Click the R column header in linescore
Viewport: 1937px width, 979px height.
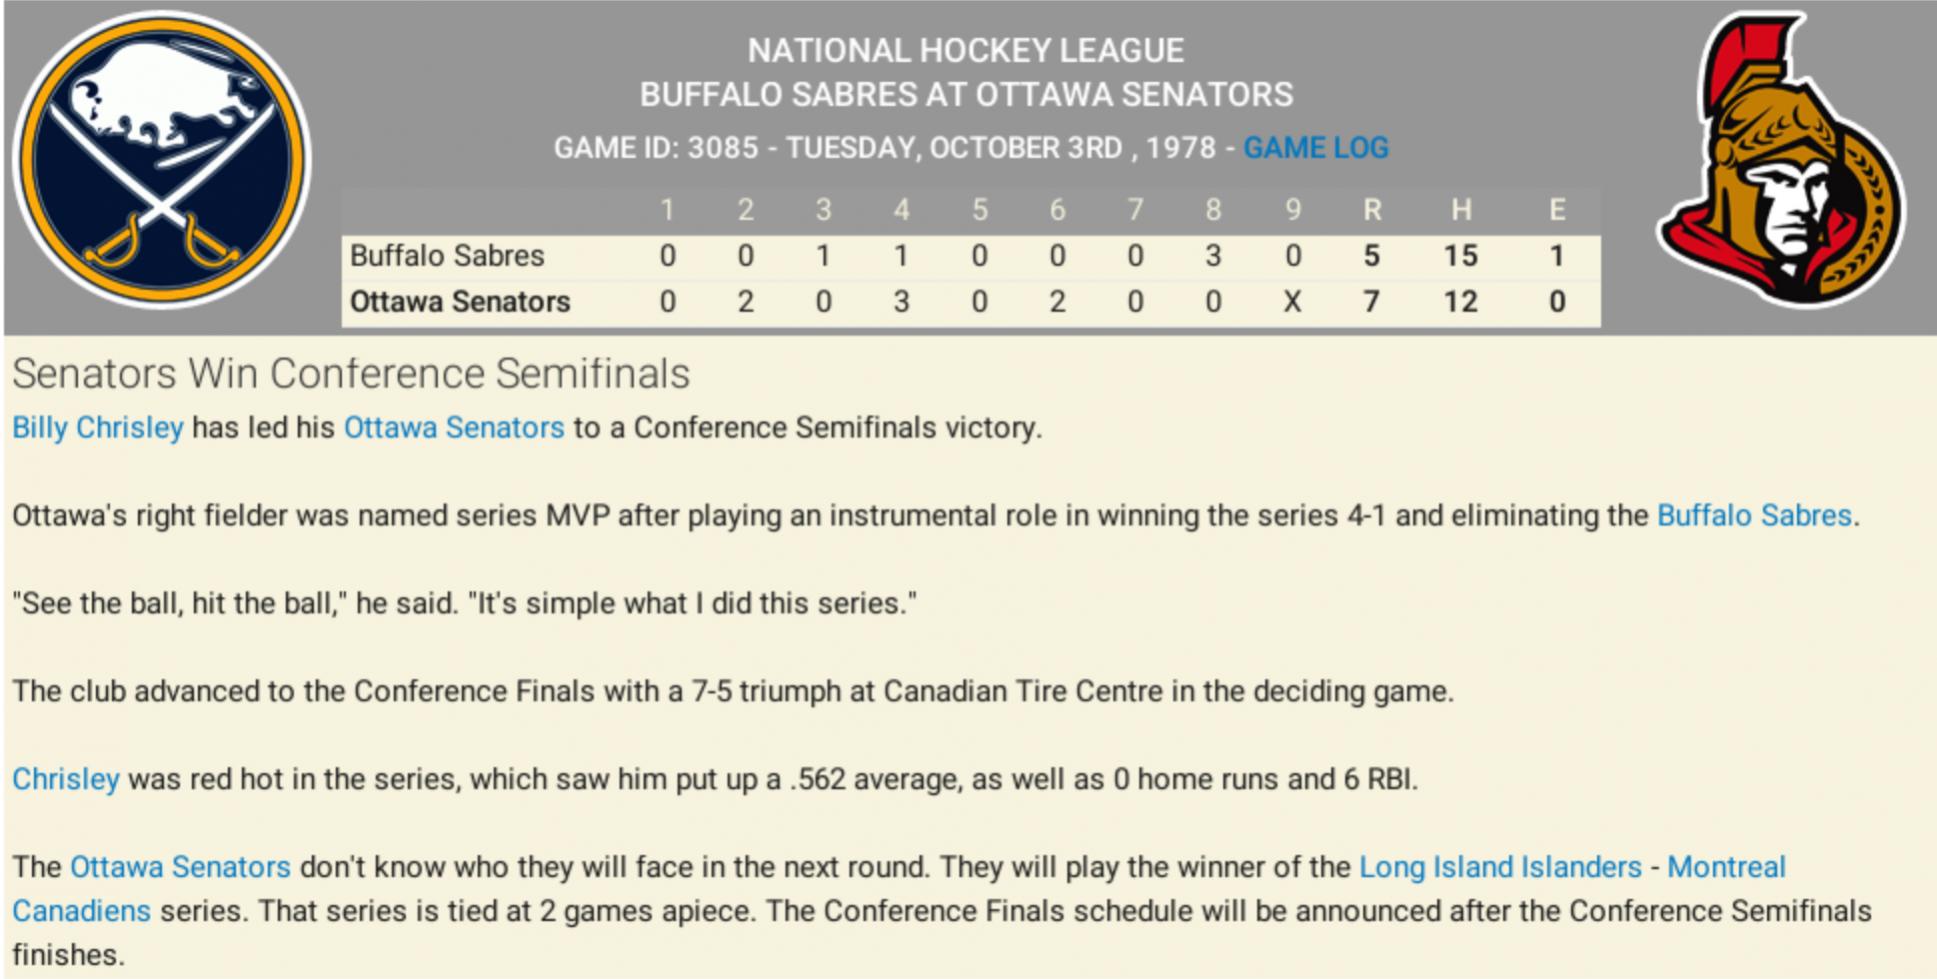[x=1372, y=210]
